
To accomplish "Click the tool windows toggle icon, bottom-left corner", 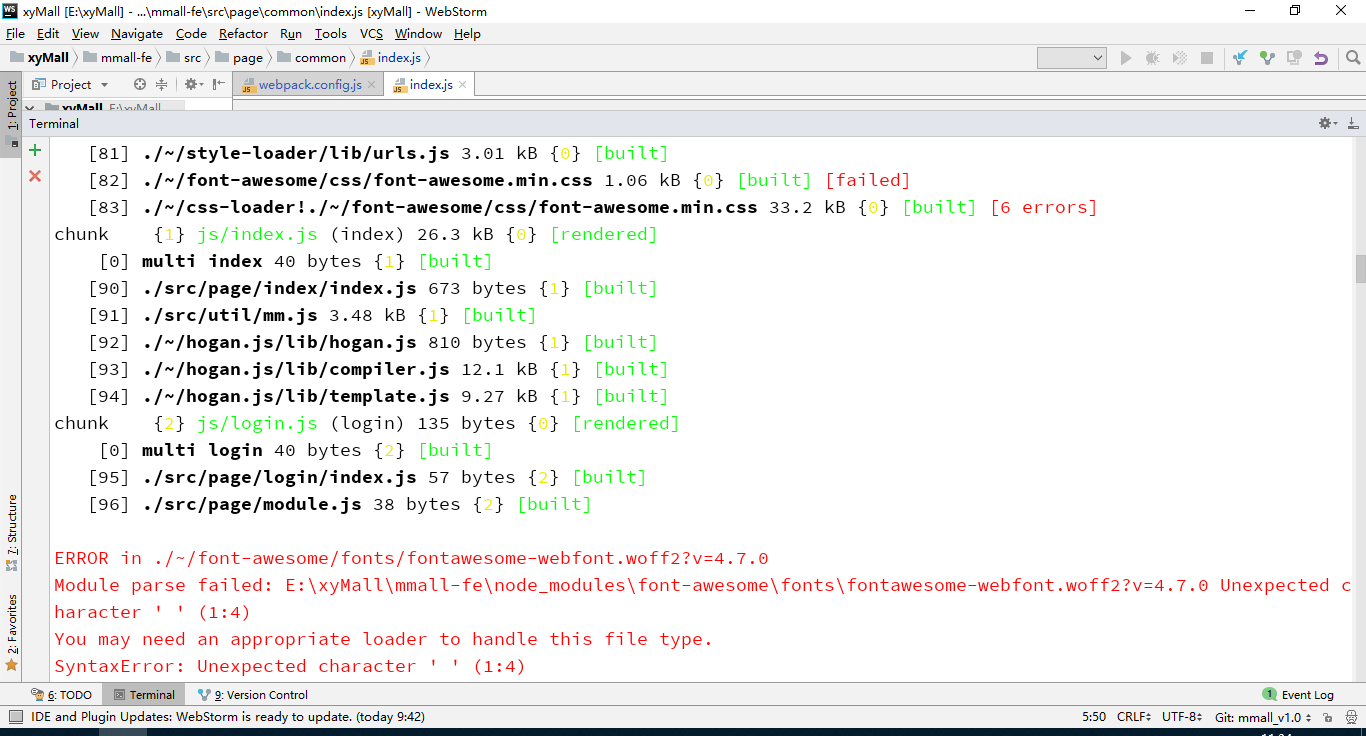I will [x=15, y=717].
